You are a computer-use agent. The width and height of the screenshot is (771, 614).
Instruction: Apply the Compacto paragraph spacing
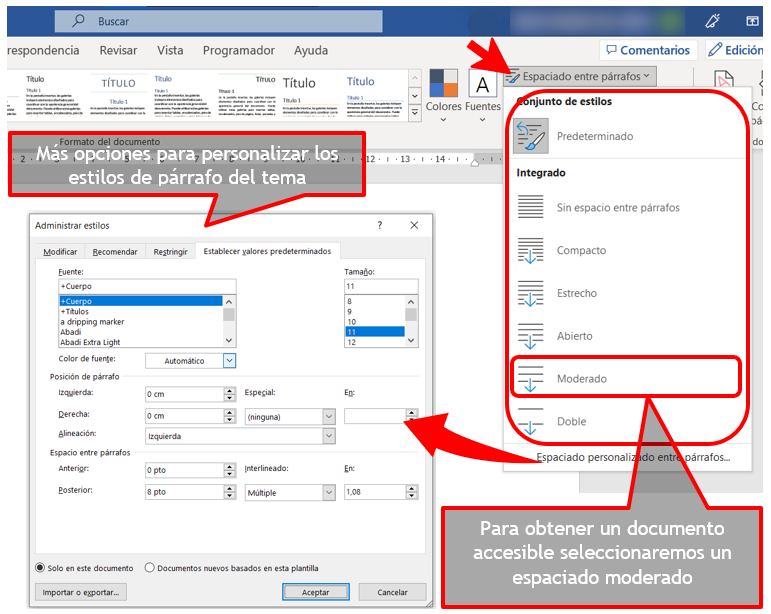coord(530,251)
